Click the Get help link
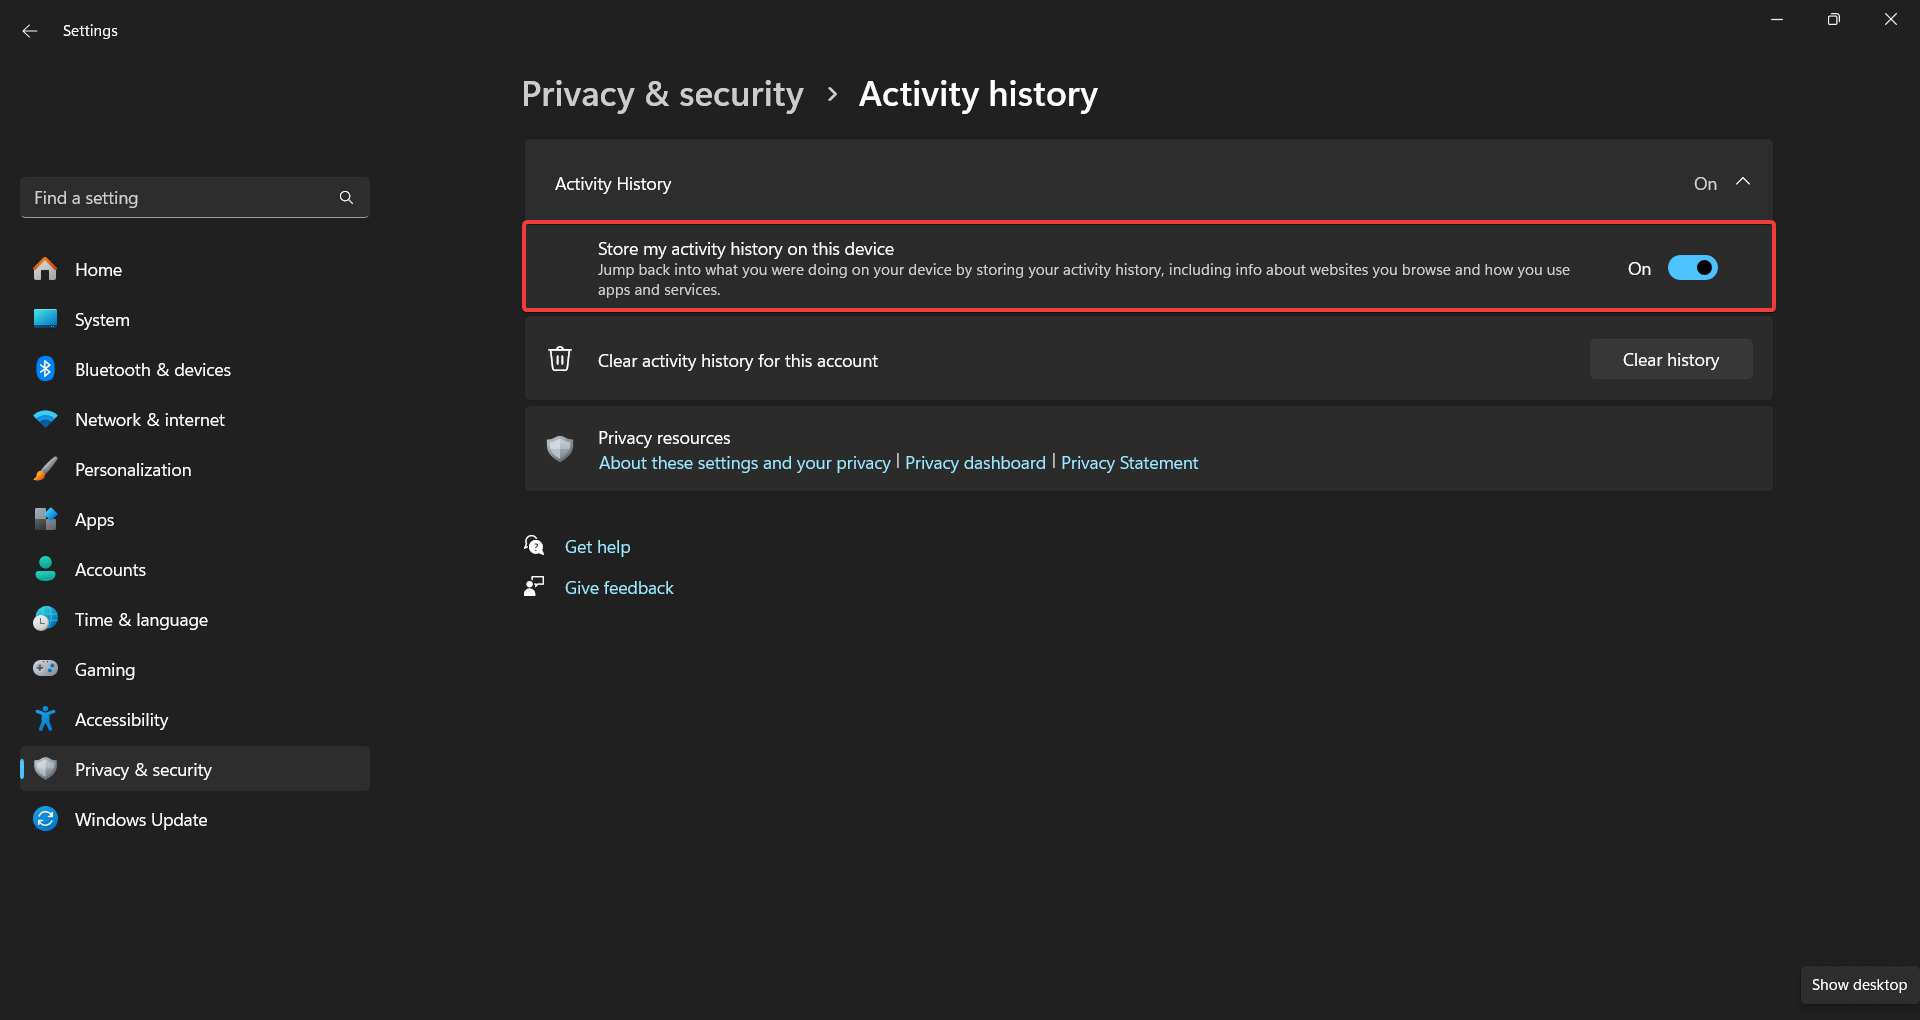The height and width of the screenshot is (1020, 1920). [x=597, y=547]
